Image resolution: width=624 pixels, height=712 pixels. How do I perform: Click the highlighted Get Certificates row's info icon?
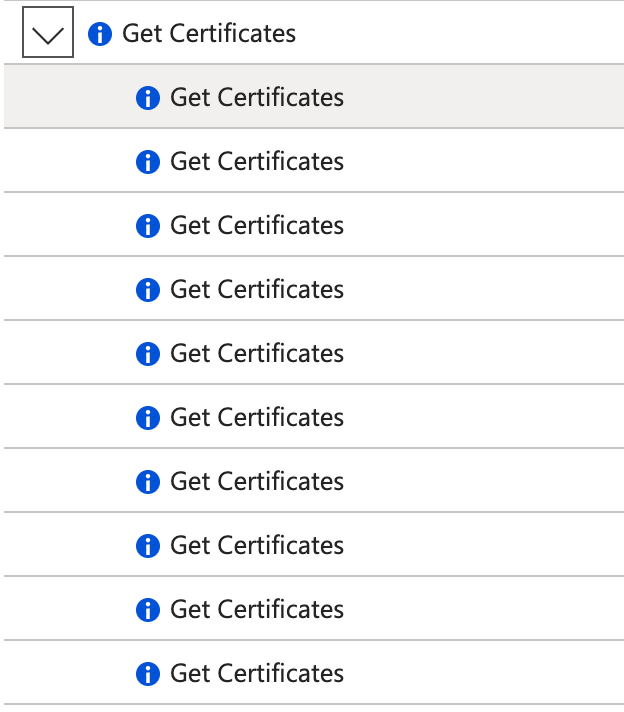148,98
